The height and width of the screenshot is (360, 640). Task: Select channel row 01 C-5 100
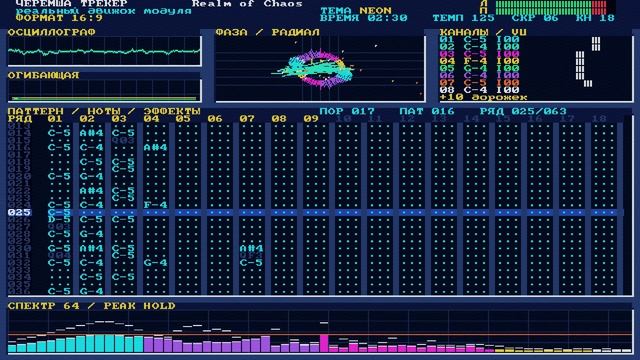[x=479, y=40]
